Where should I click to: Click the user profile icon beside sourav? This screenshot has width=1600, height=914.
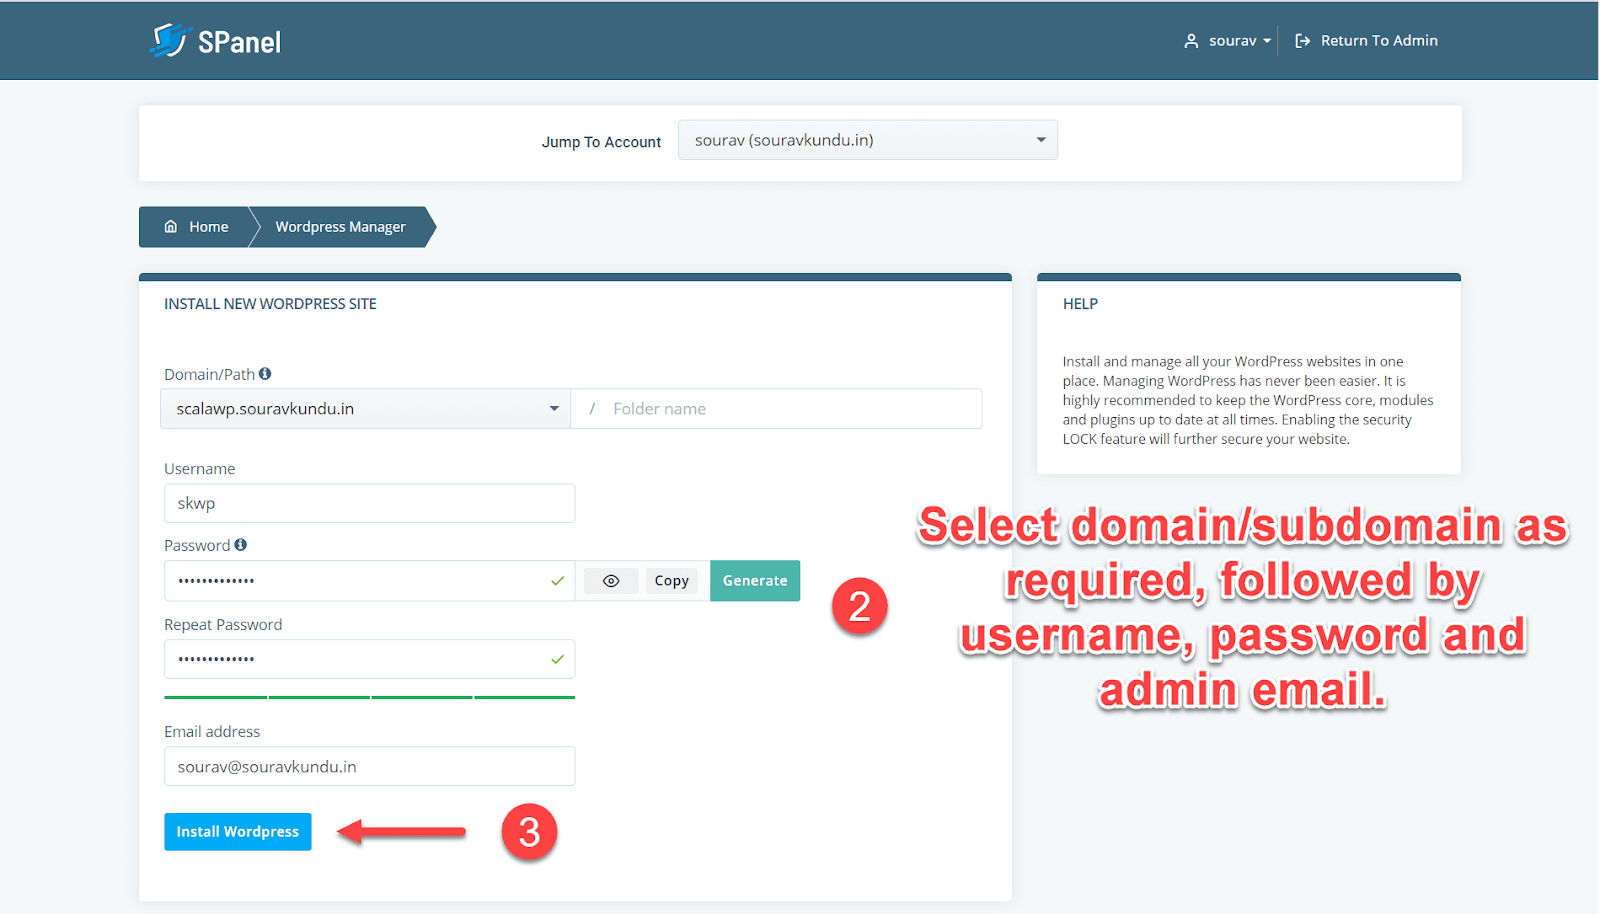[1191, 41]
